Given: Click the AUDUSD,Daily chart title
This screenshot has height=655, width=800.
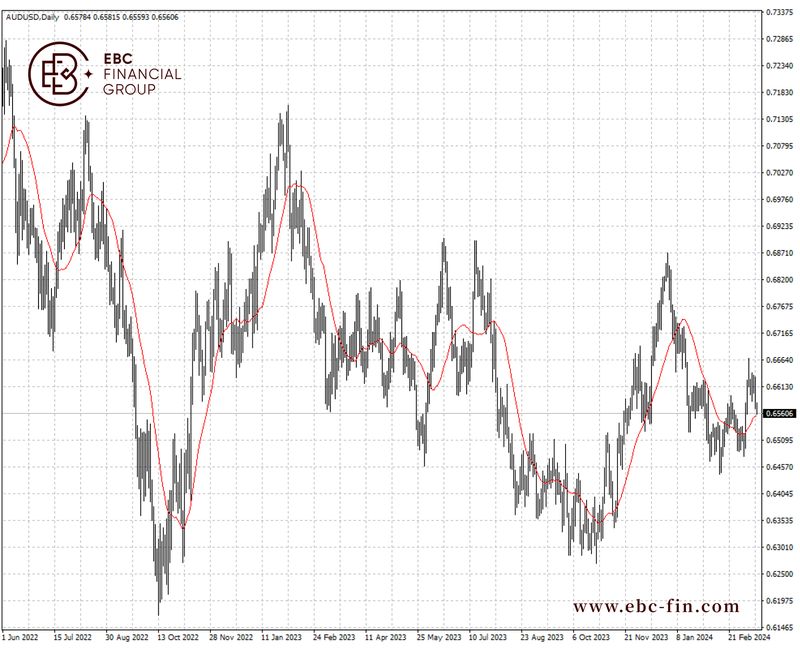Looking at the screenshot, I should coord(31,18).
